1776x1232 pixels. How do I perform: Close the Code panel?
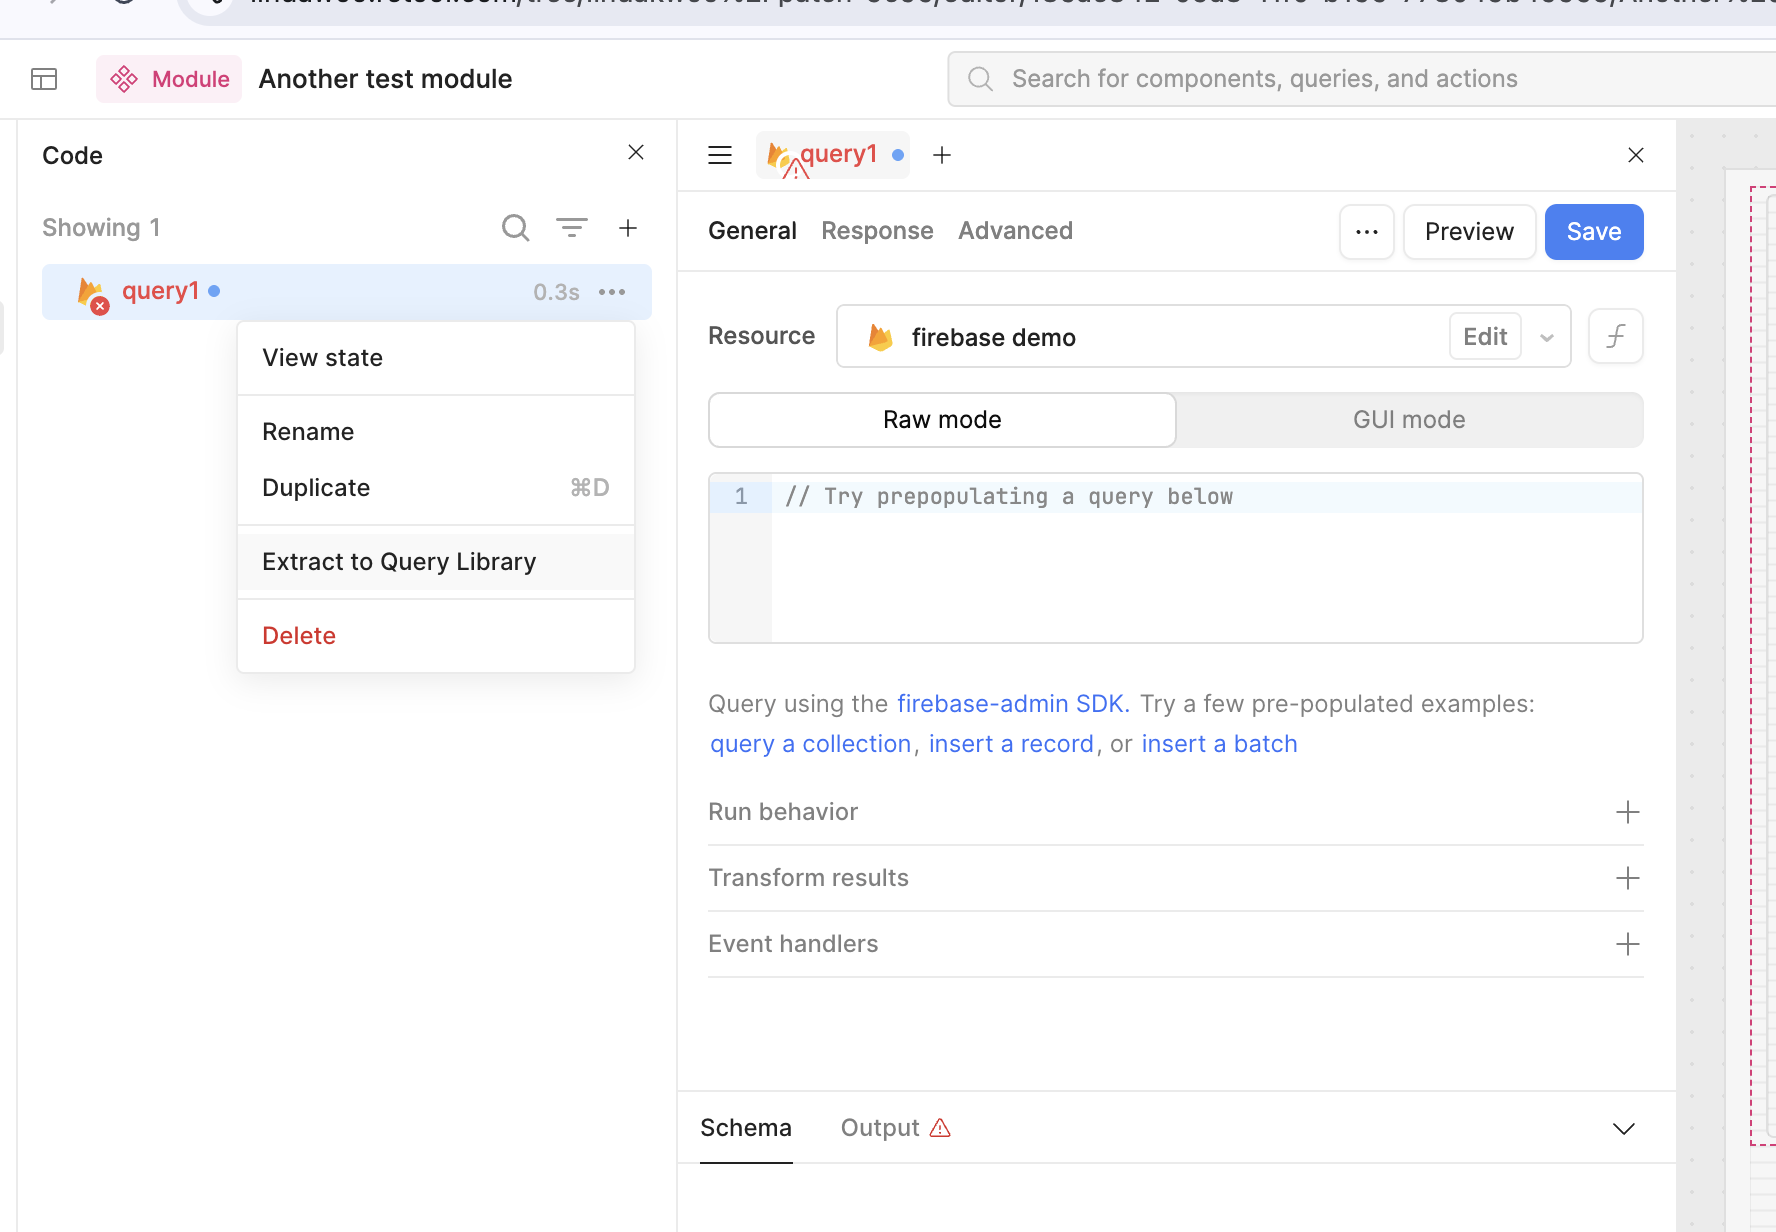coord(636,152)
